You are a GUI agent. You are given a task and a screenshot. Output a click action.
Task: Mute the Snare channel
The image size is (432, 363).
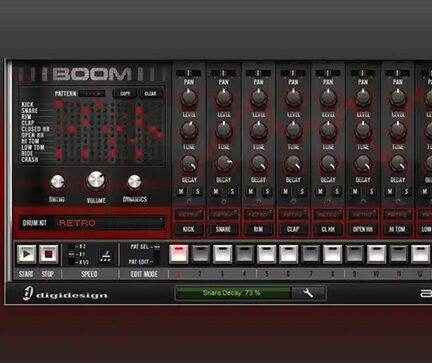click(216, 192)
